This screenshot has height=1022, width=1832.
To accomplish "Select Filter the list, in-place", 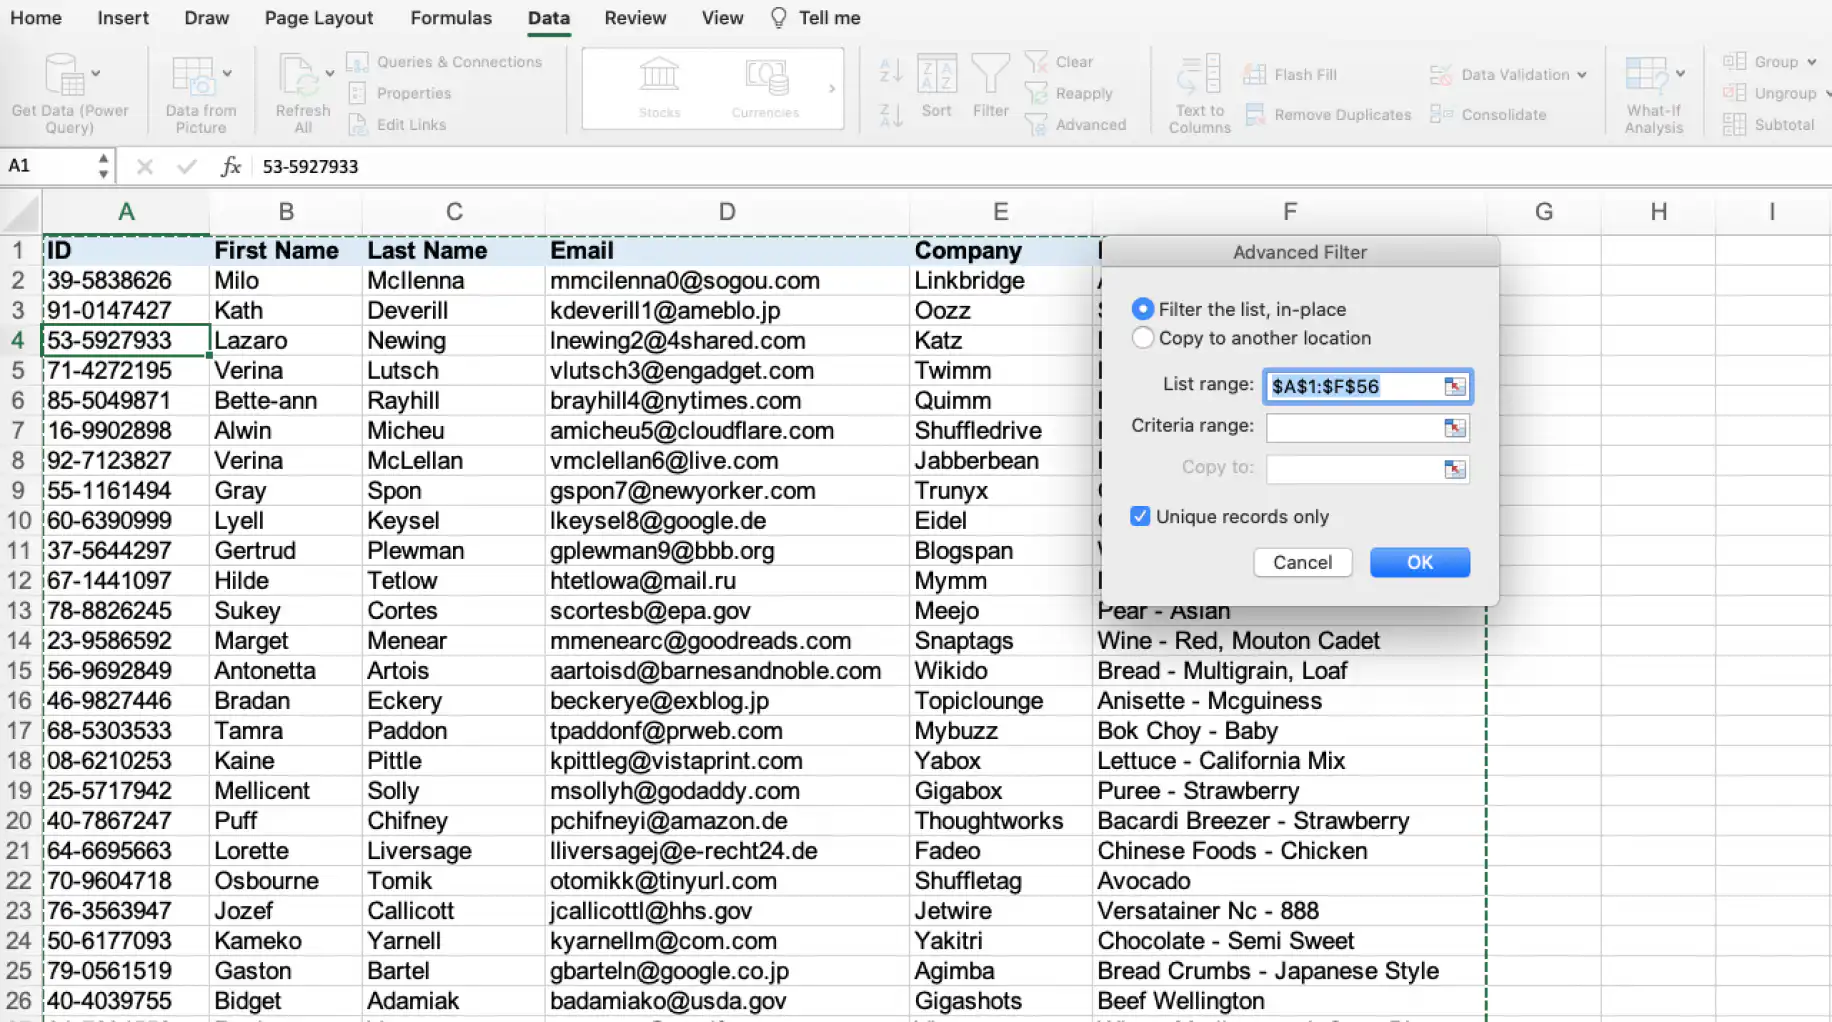I will click(1142, 309).
